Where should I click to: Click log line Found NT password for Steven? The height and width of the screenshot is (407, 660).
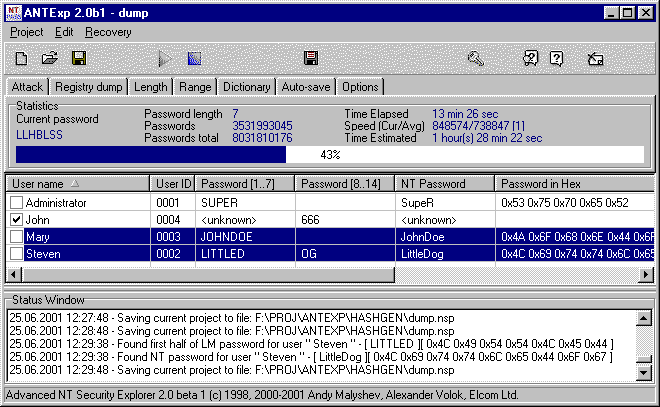[x=311, y=357]
